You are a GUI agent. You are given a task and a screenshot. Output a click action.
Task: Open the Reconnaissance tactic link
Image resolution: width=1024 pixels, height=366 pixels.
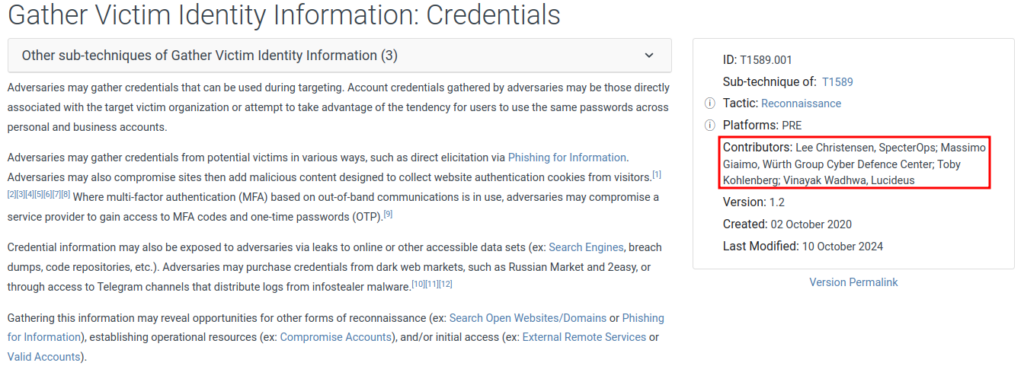(x=801, y=103)
